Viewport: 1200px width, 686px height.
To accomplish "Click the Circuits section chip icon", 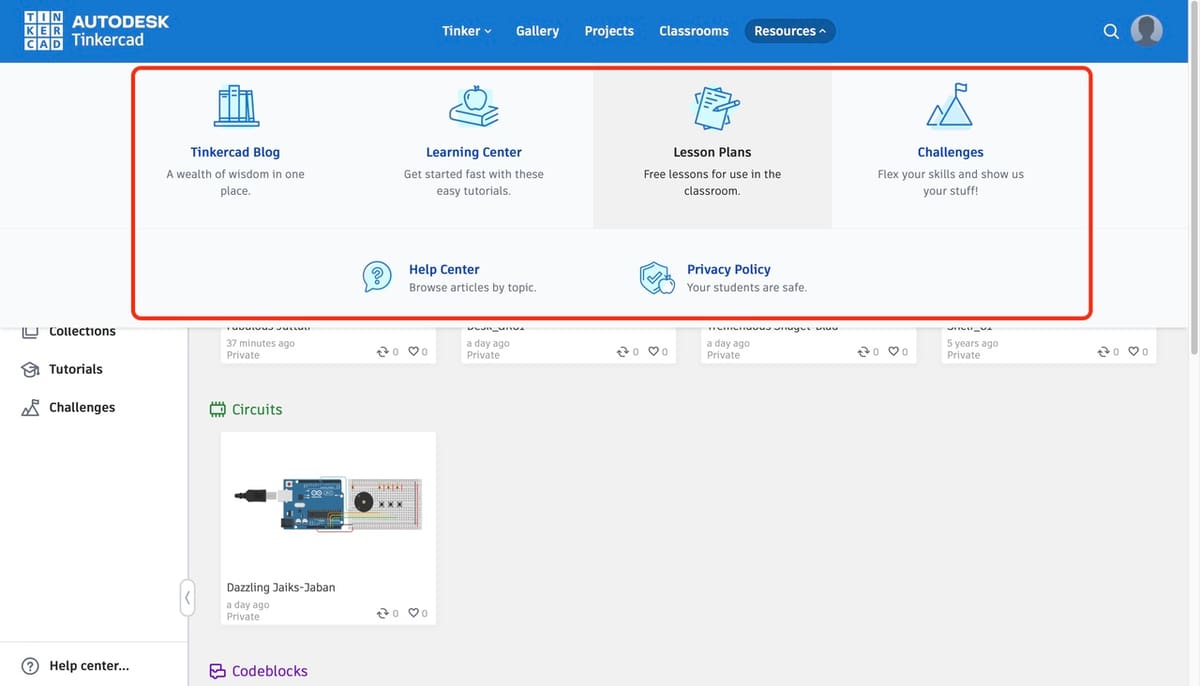I will point(217,409).
